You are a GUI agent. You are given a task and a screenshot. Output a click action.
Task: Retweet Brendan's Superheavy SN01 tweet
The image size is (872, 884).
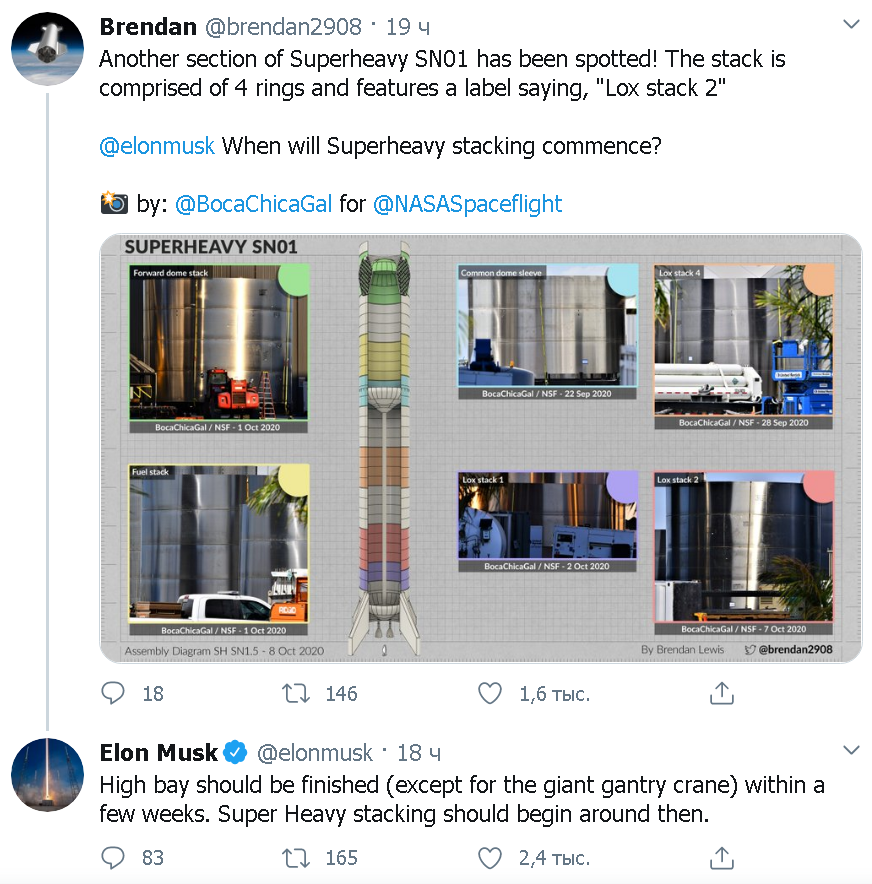[297, 693]
